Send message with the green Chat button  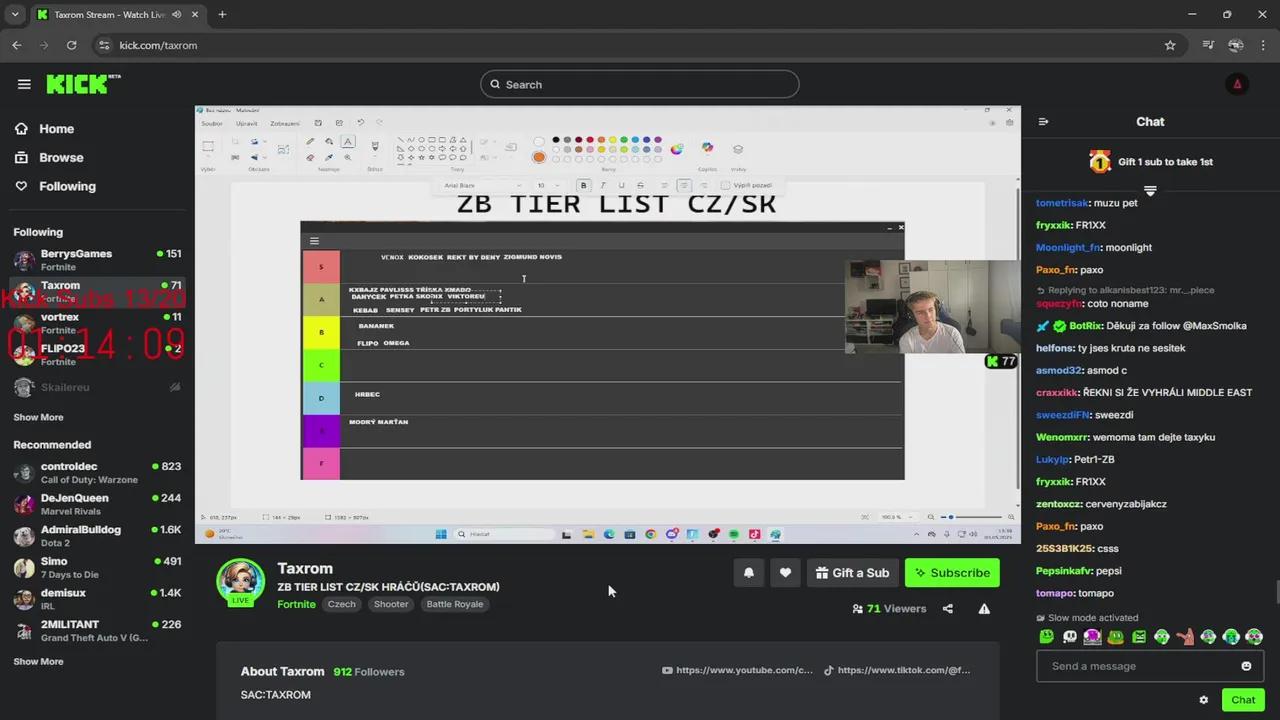pyautogui.click(x=1243, y=700)
